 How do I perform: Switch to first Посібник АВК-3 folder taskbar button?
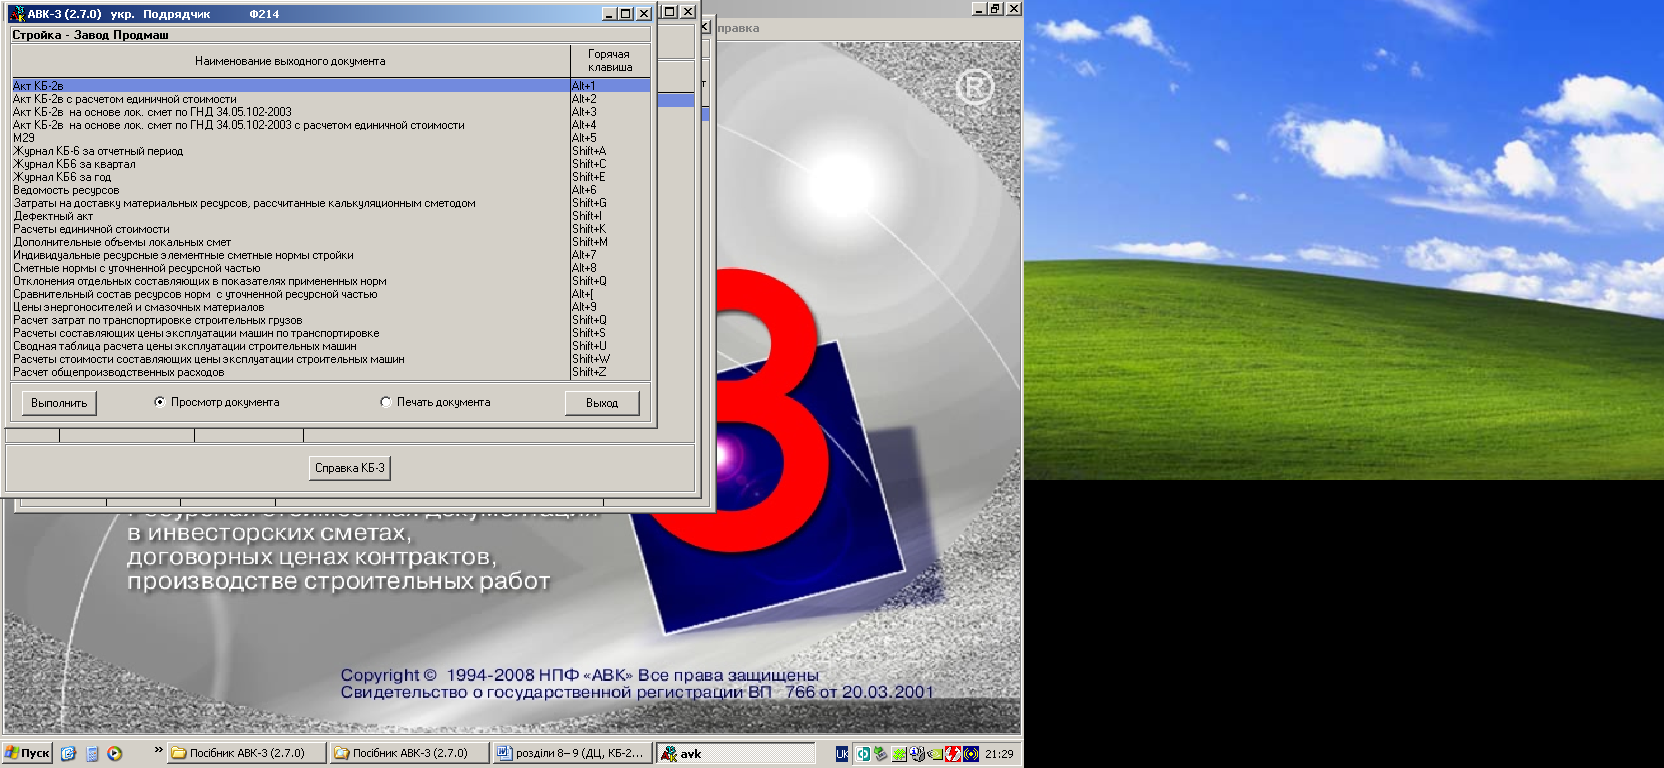pyautogui.click(x=247, y=753)
